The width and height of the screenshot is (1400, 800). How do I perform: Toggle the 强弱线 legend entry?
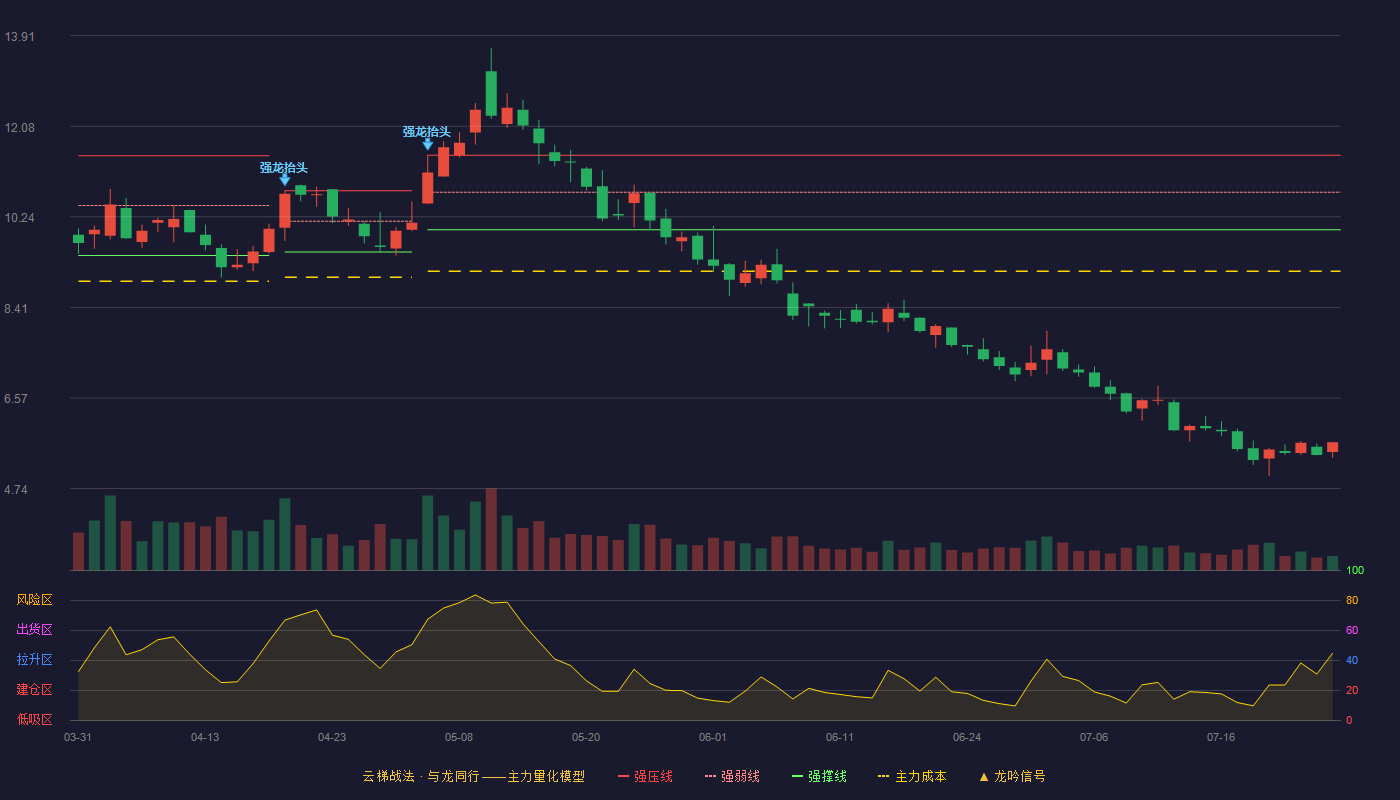[x=732, y=776]
